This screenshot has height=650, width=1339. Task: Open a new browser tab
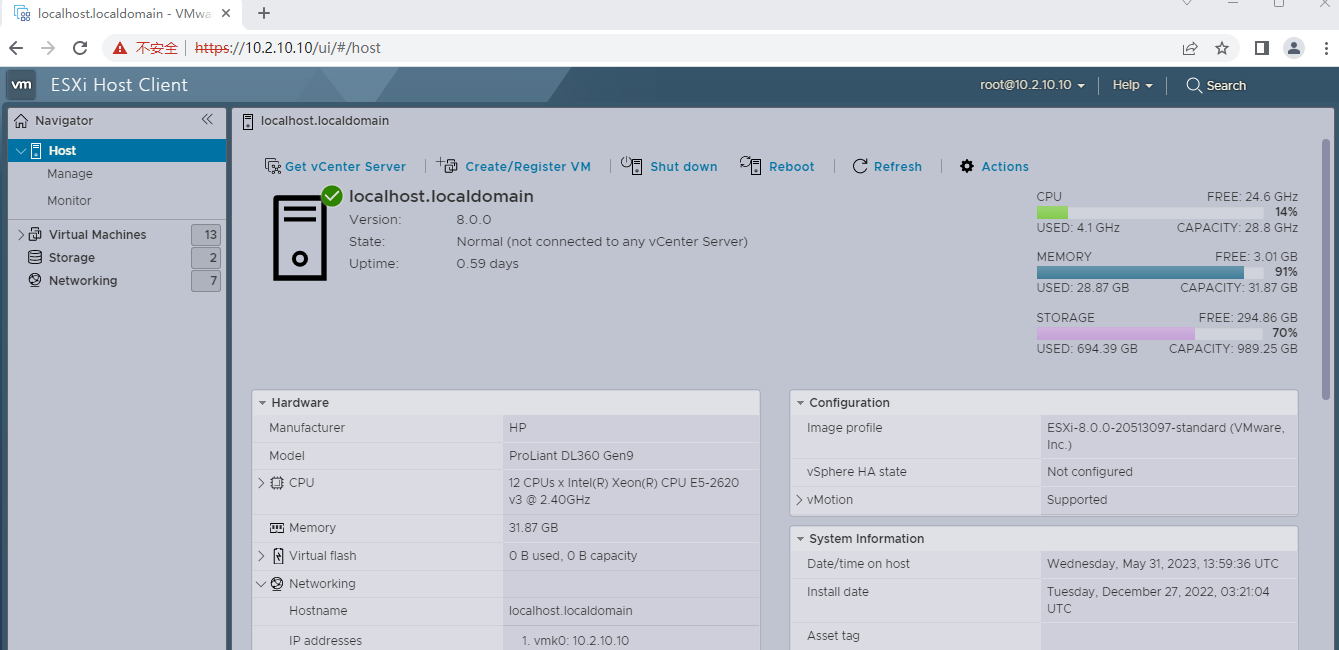coord(264,13)
